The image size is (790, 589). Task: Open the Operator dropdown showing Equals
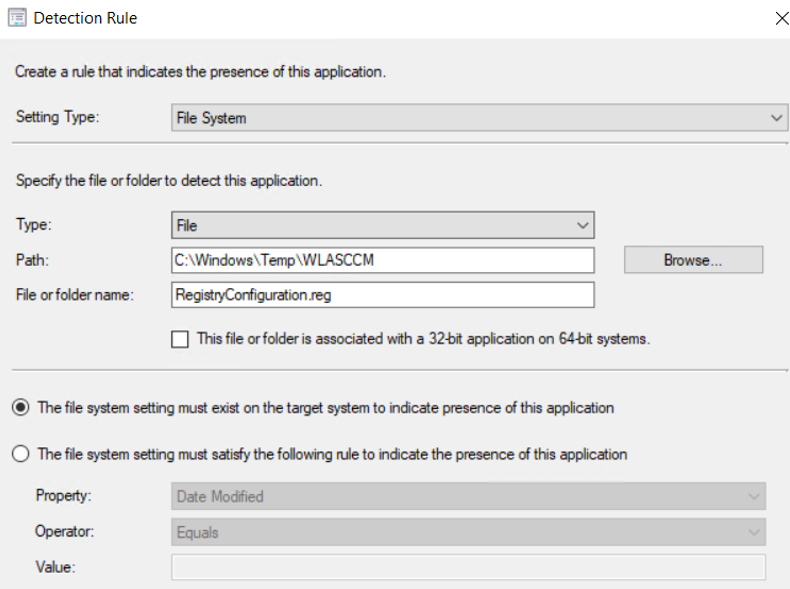coord(469,532)
